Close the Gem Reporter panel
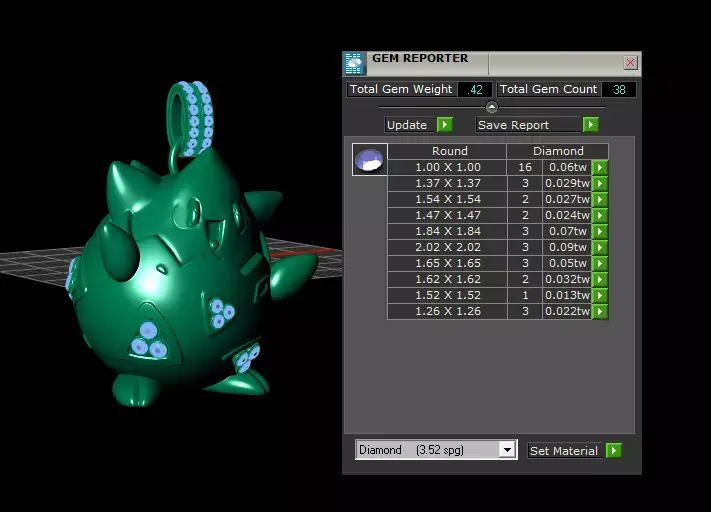Screen dimensions: 711x512 click(x=630, y=63)
